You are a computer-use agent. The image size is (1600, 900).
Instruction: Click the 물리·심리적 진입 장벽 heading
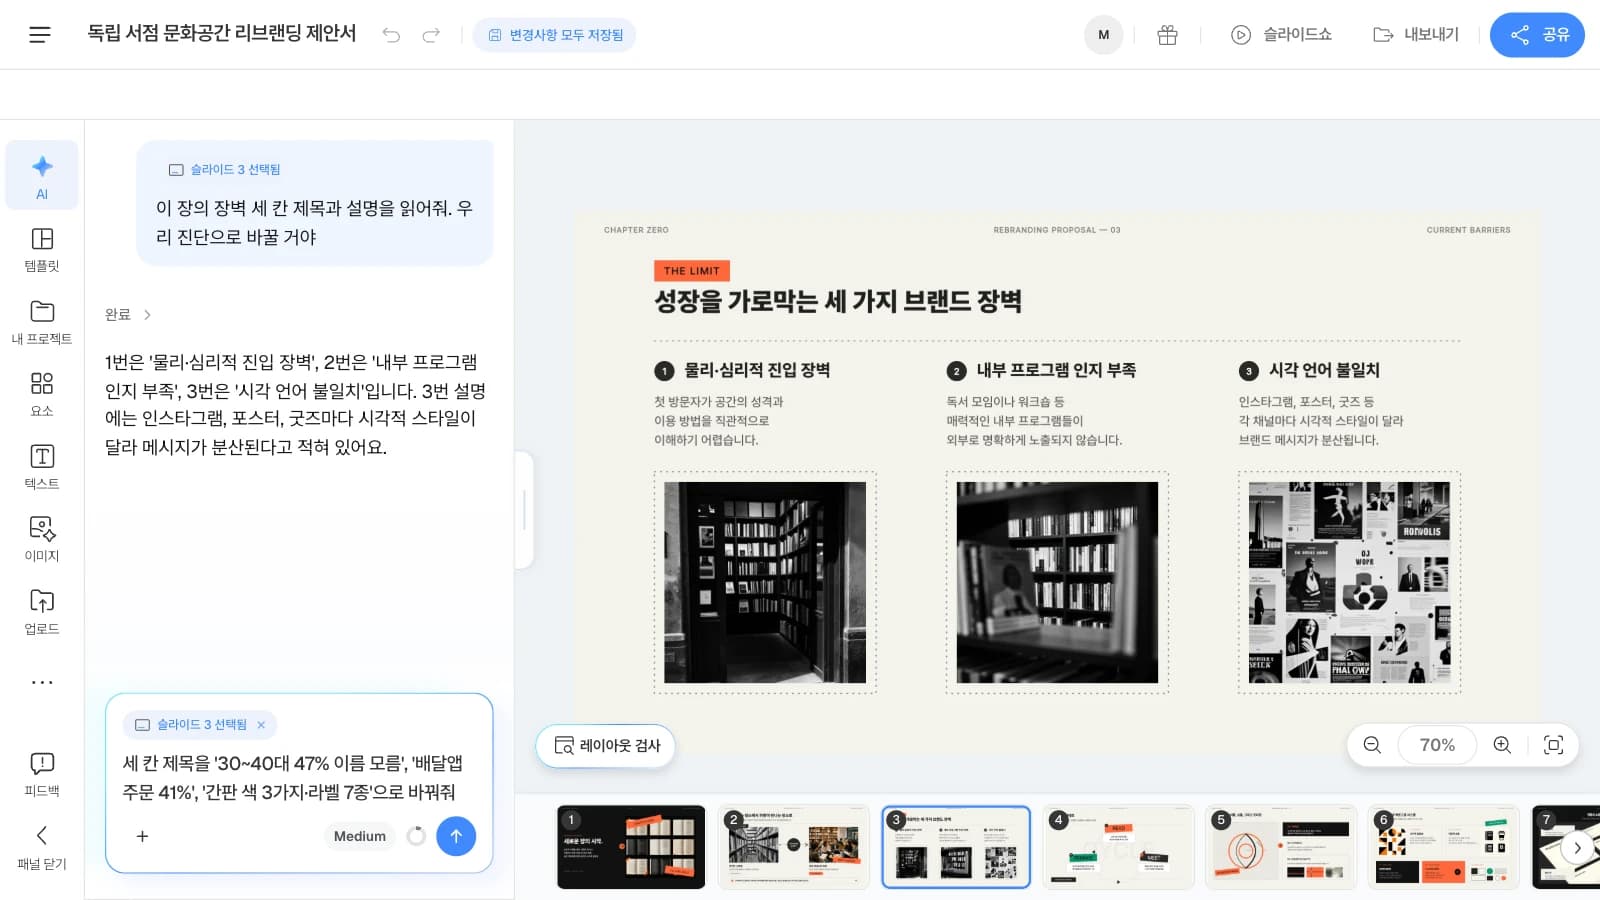tap(757, 370)
